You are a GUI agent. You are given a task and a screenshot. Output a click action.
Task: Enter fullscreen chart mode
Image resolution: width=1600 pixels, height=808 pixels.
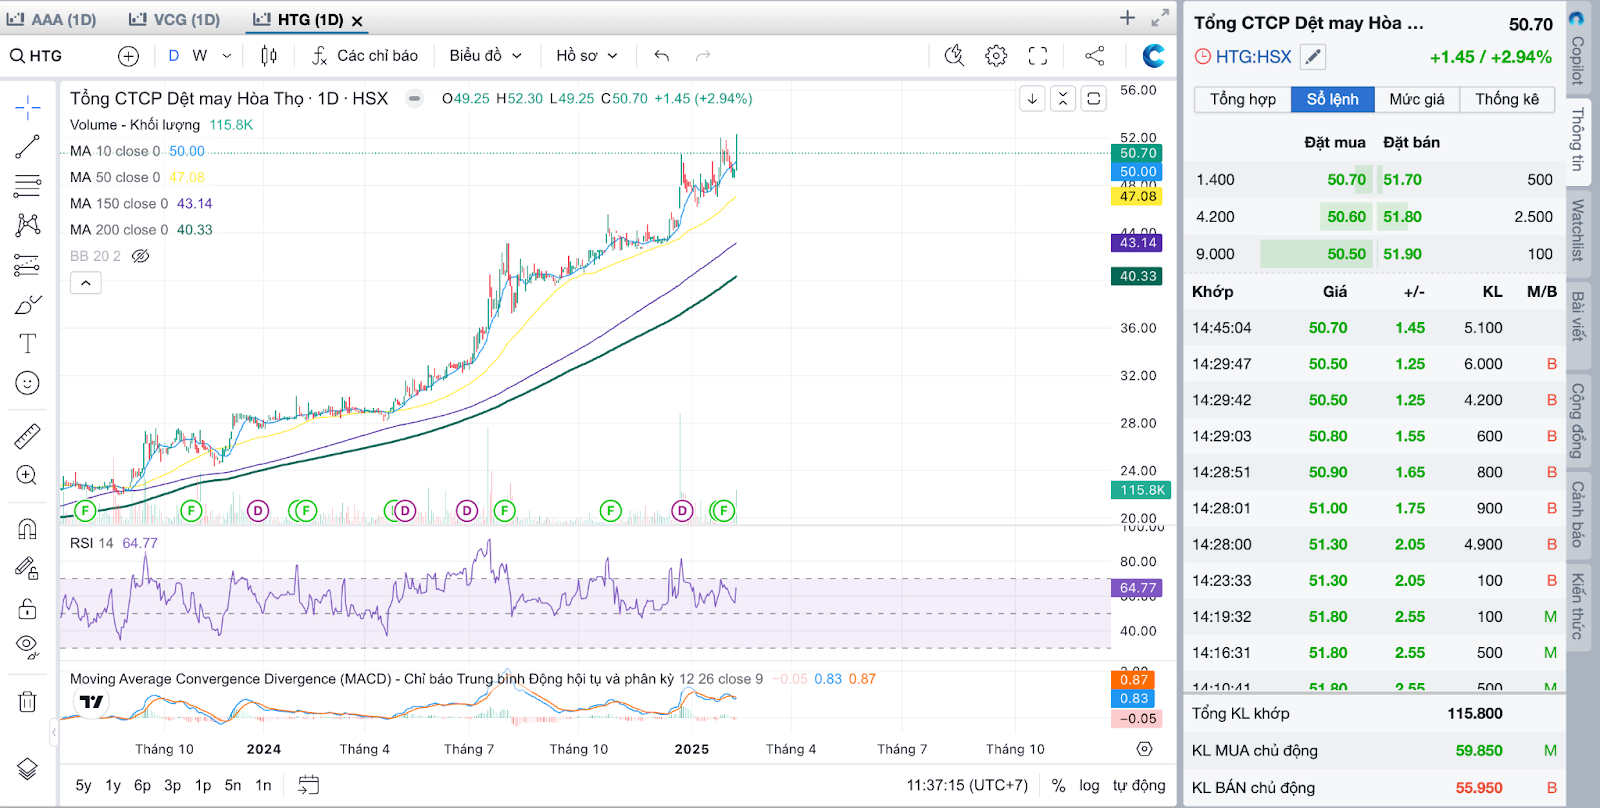point(1038,56)
